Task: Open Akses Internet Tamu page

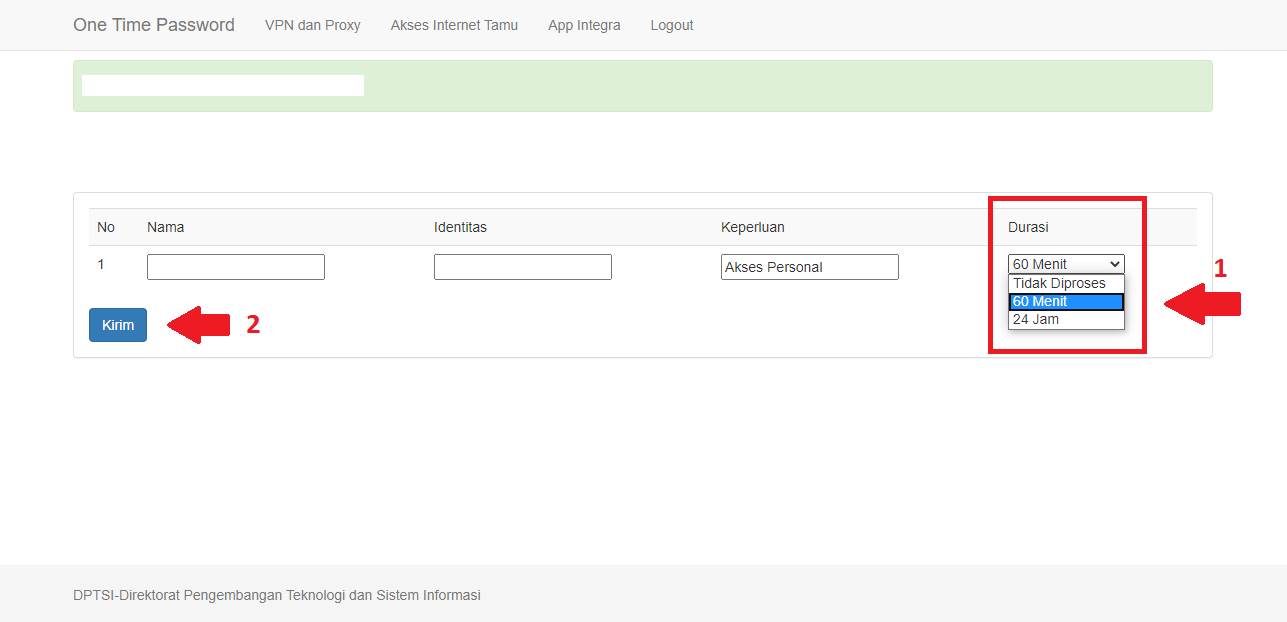Action: coord(454,25)
